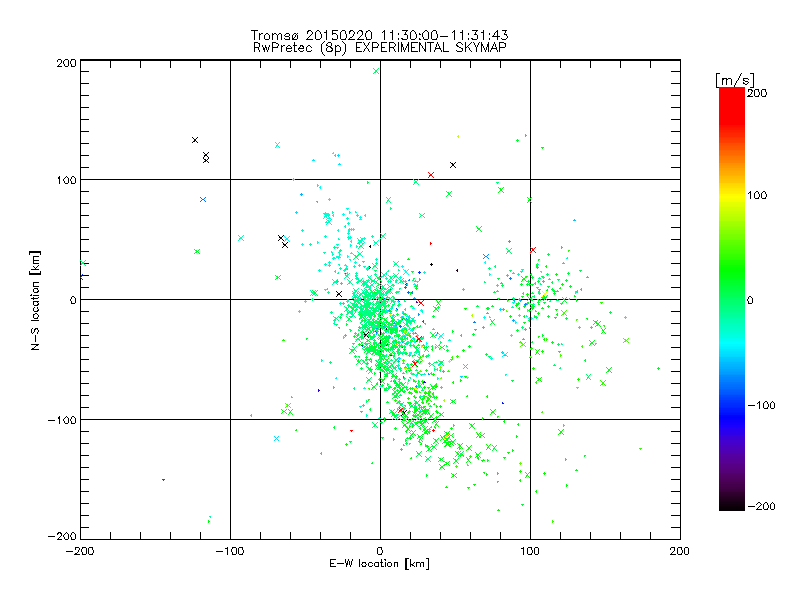Select the "E-W location [km]" x-axis label
The width and height of the screenshot is (800, 600).
(379, 563)
